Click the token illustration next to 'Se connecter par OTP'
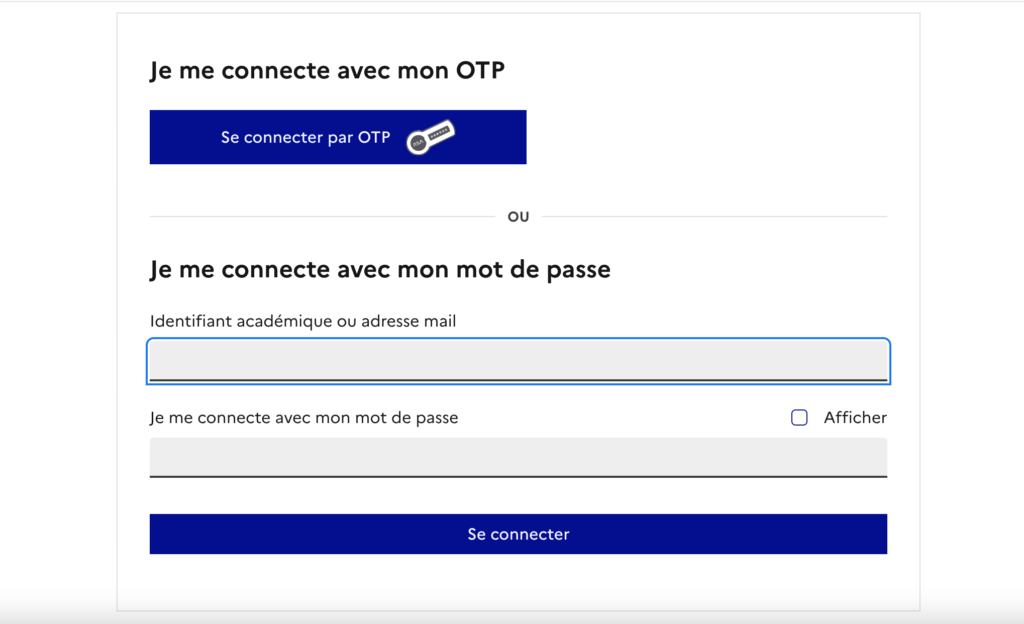This screenshot has width=1024, height=624. pos(430,135)
